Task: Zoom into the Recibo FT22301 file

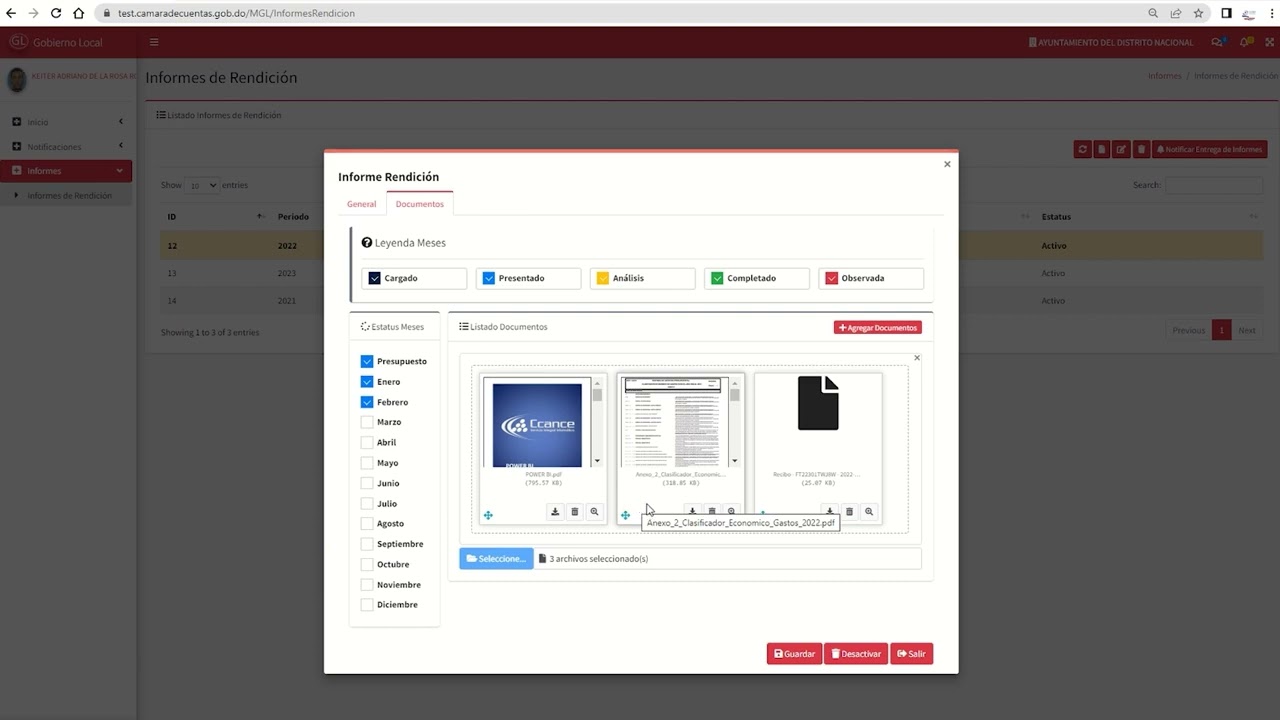Action: 869,512
